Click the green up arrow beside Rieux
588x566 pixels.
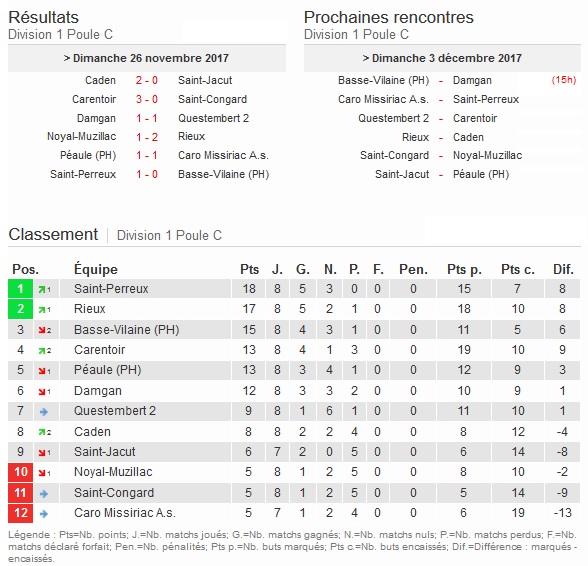click(41, 310)
